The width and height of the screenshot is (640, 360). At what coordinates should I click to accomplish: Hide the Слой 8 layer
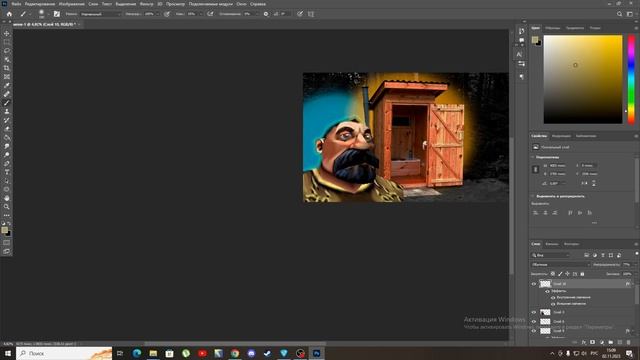tap(534, 322)
